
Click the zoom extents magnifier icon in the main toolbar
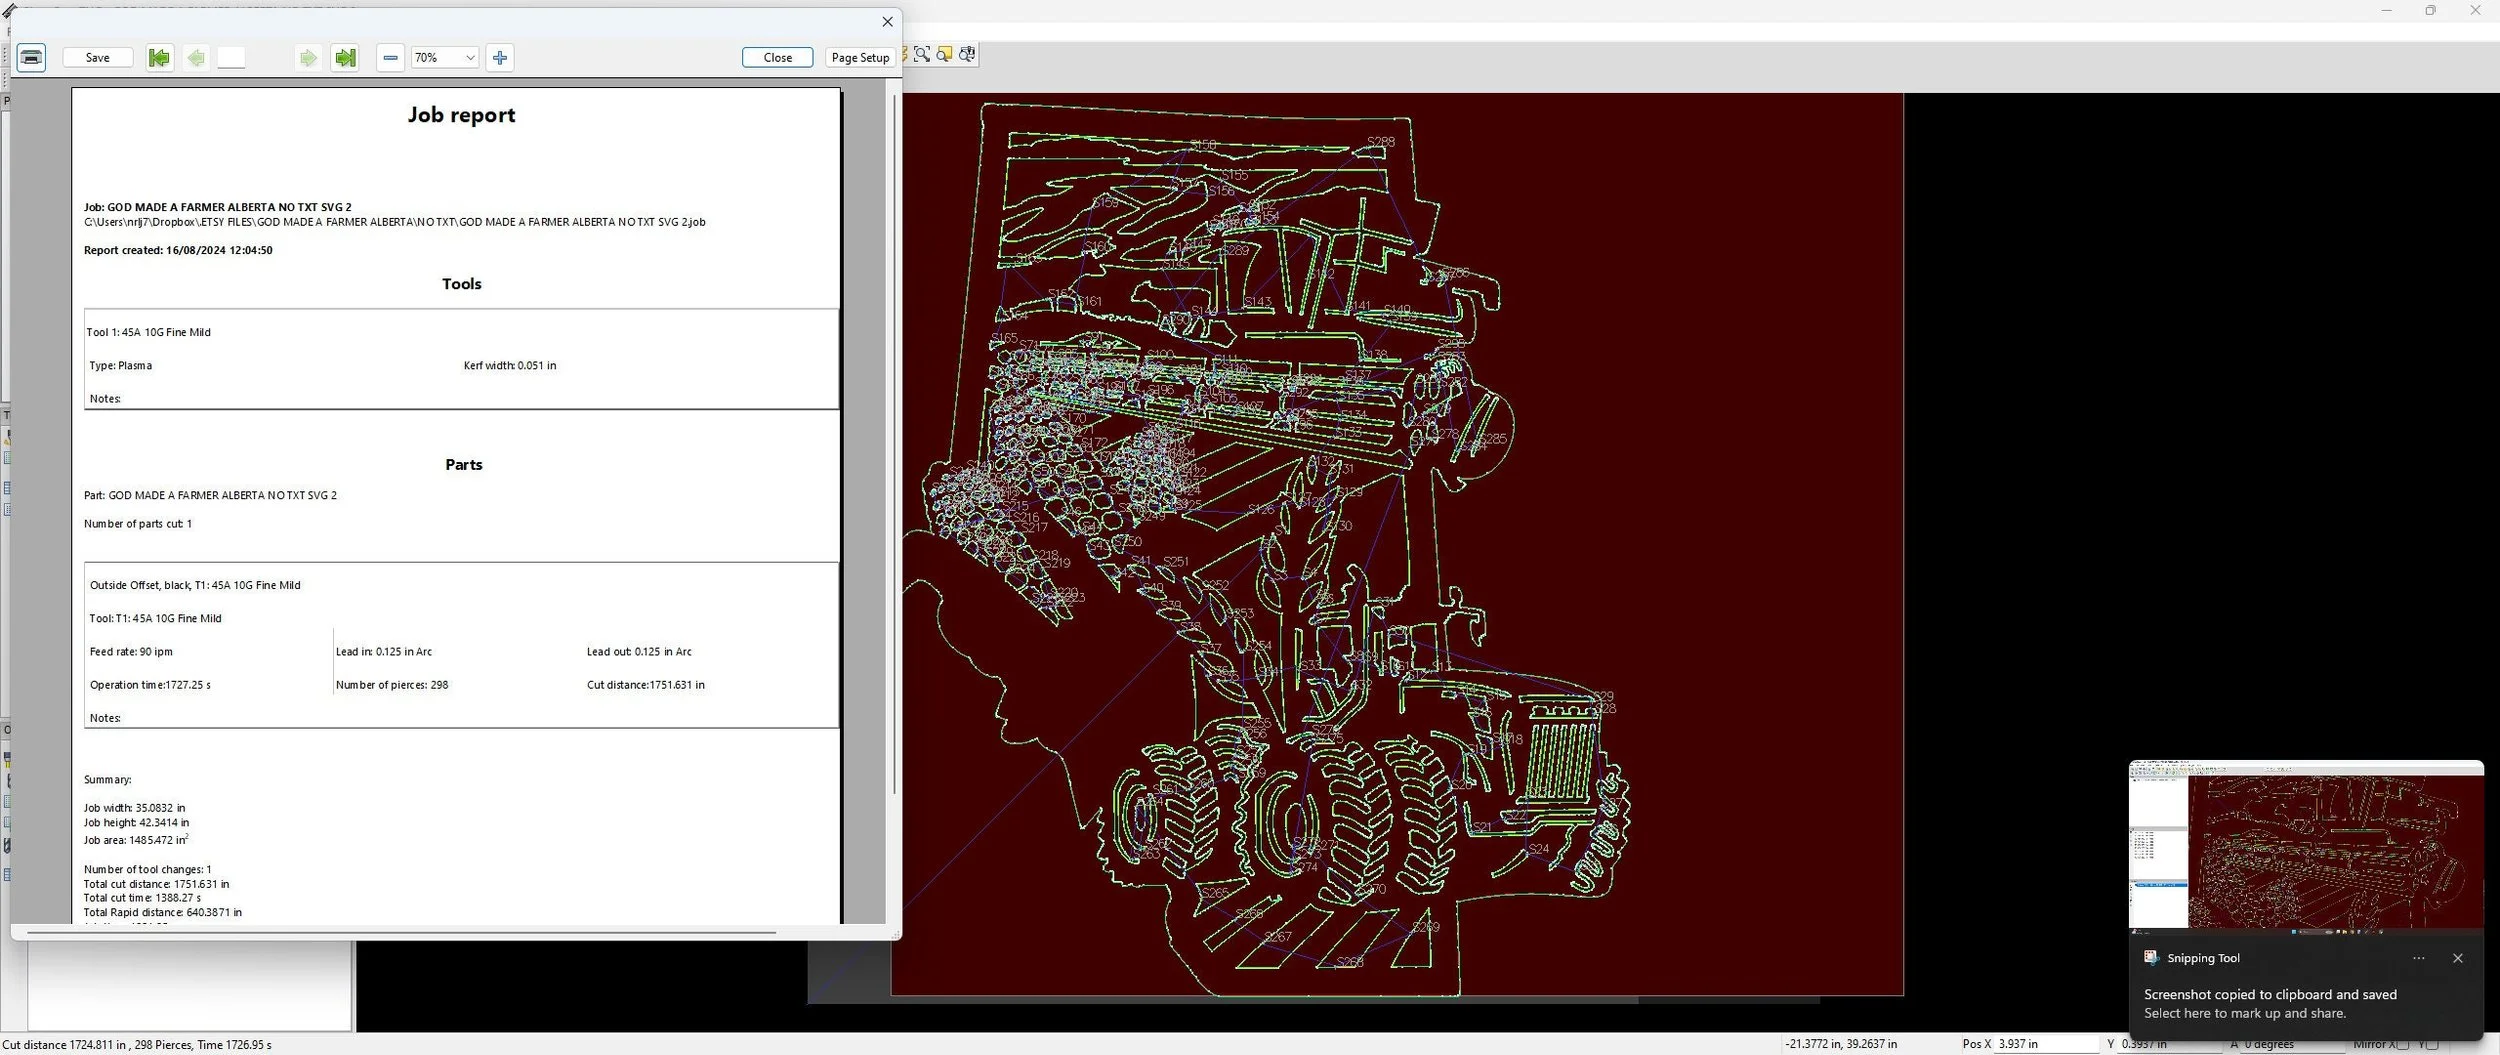tap(921, 54)
